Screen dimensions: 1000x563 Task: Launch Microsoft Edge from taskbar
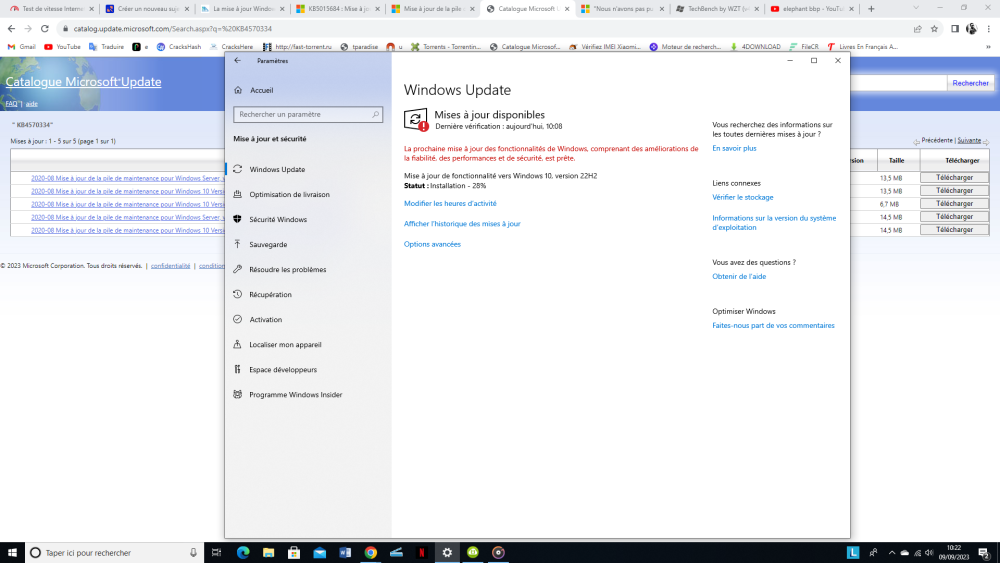point(243,553)
